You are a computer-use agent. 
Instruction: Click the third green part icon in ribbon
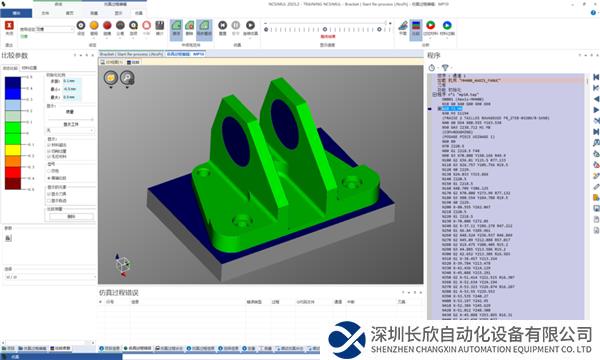coord(204,26)
